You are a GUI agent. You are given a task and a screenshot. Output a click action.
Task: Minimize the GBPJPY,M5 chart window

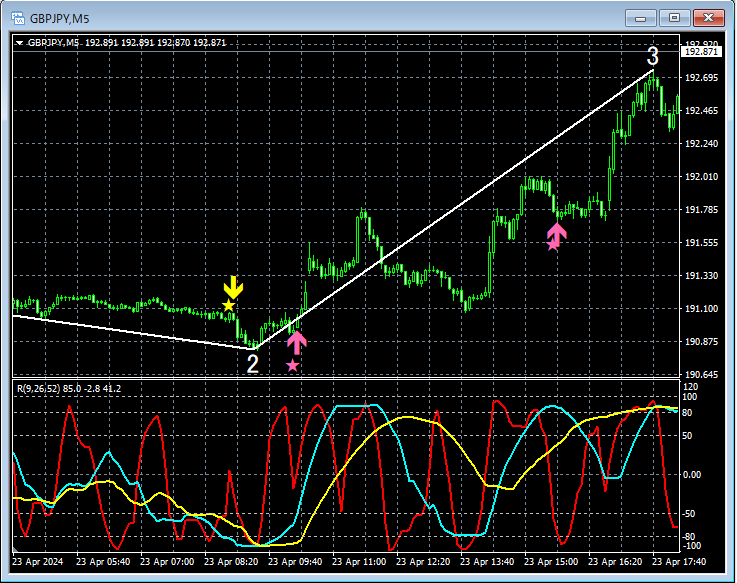coord(640,18)
